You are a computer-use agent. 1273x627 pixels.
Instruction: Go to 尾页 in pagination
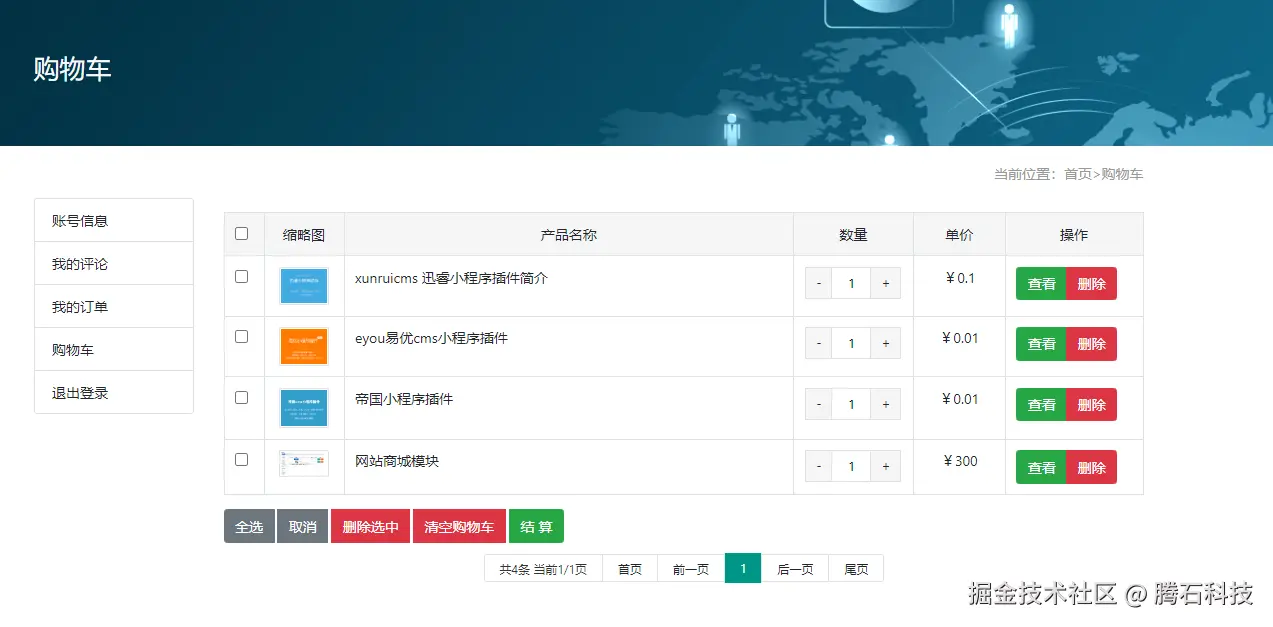[x=856, y=569]
